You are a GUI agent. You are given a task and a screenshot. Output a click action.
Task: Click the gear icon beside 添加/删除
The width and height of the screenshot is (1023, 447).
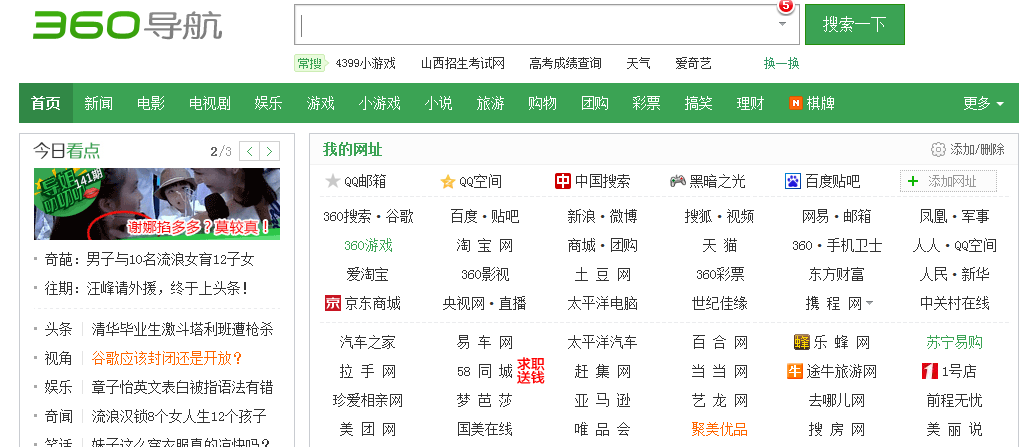(938, 149)
